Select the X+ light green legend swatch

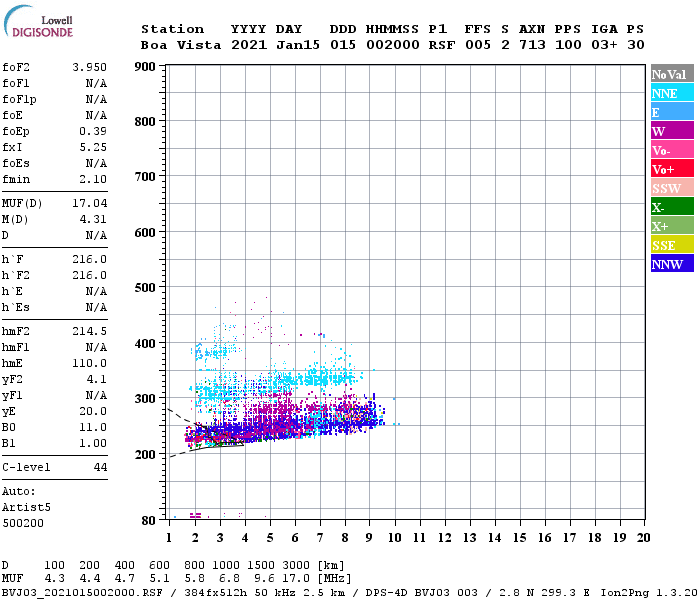672,226
